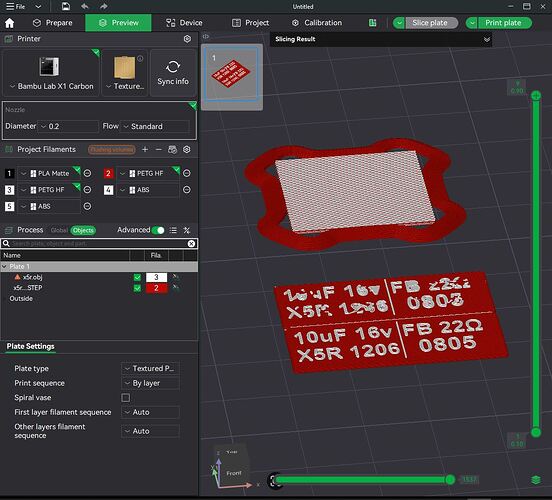The width and height of the screenshot is (552, 500).
Task: Expand the Slicing Result panel chevron
Action: tap(487, 39)
